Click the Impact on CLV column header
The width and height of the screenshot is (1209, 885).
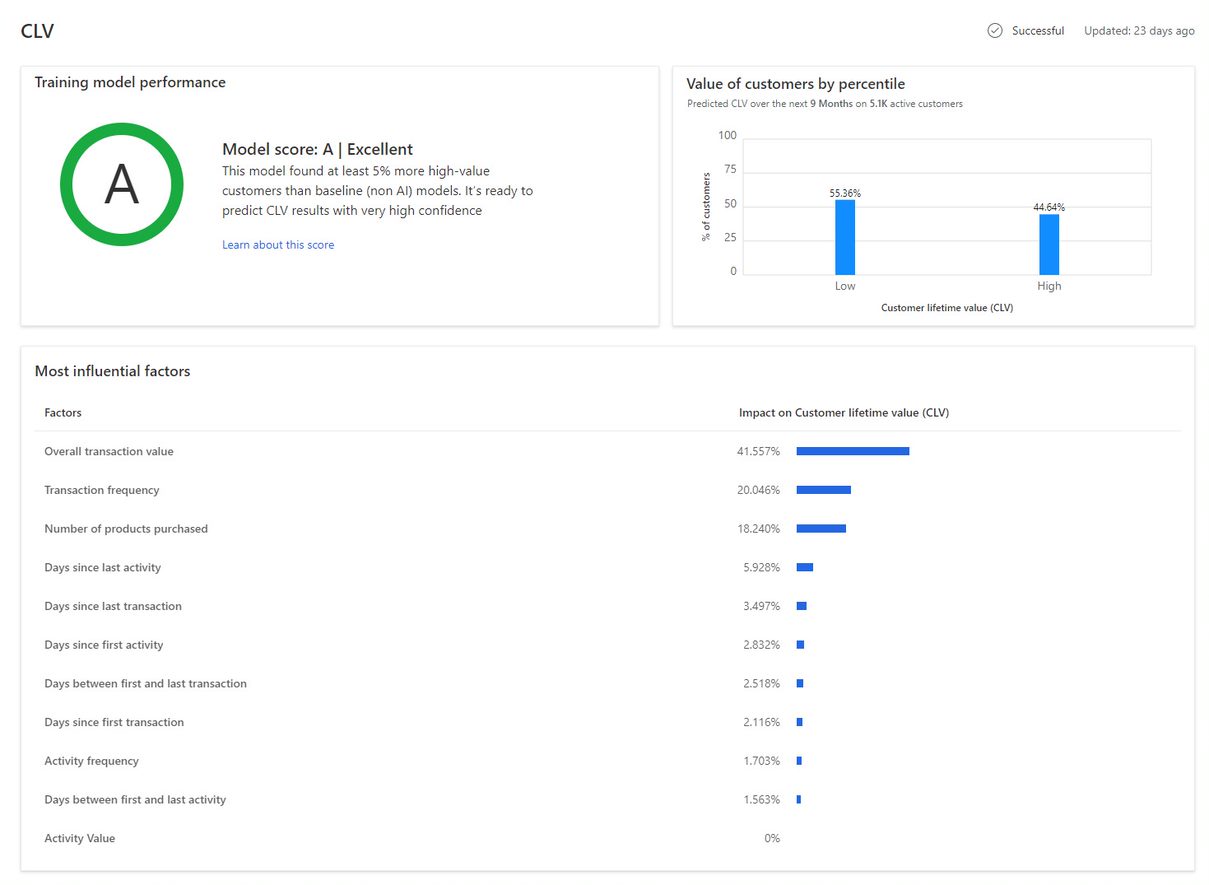(x=843, y=412)
